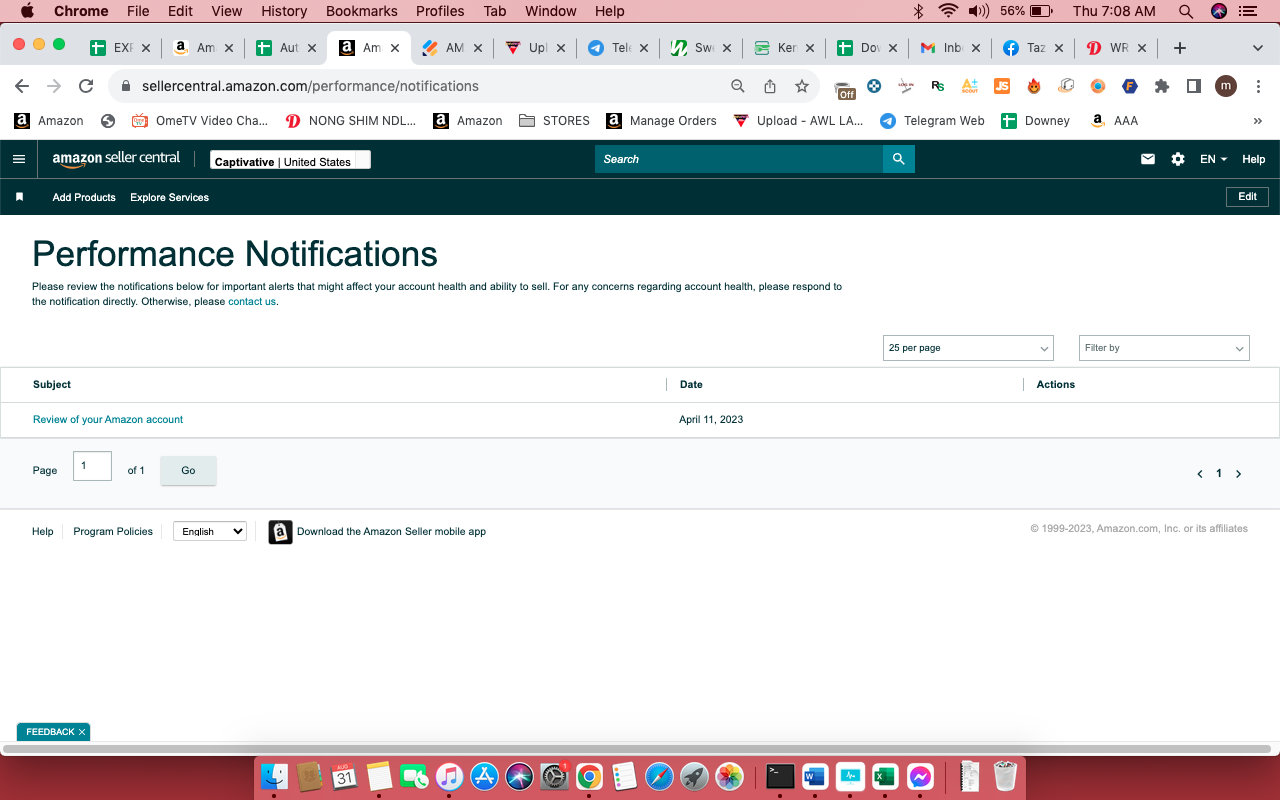This screenshot has width=1280, height=800.
Task: Switch to the Inbox Gmail tab
Action: tap(951, 48)
